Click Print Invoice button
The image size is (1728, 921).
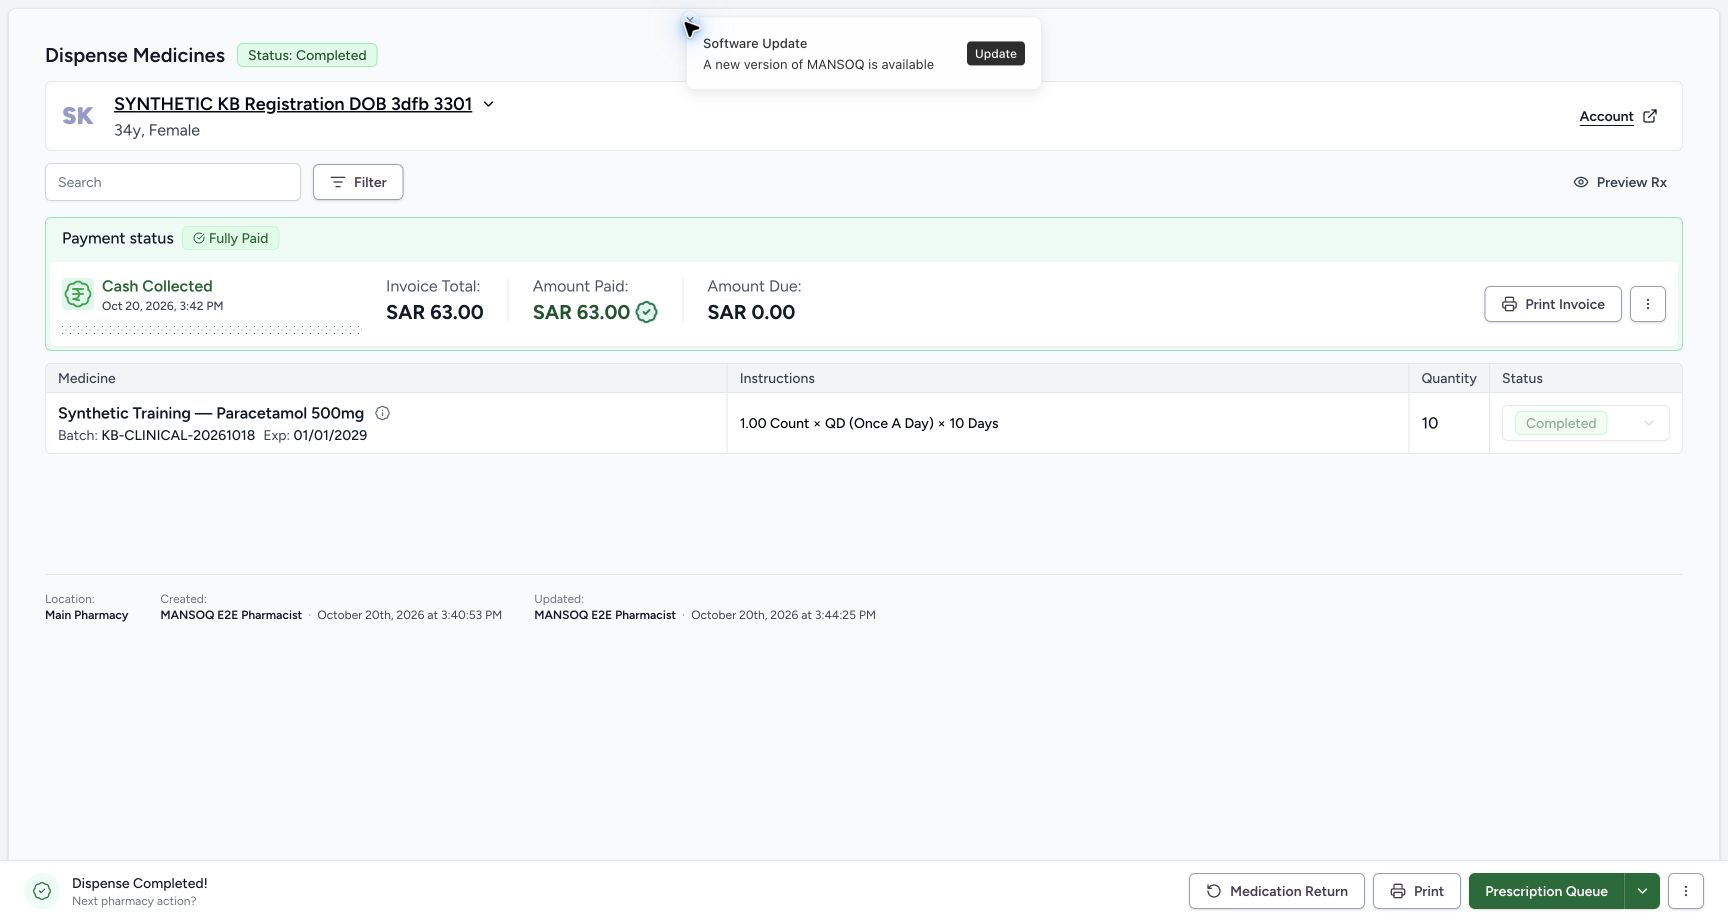[1552, 304]
